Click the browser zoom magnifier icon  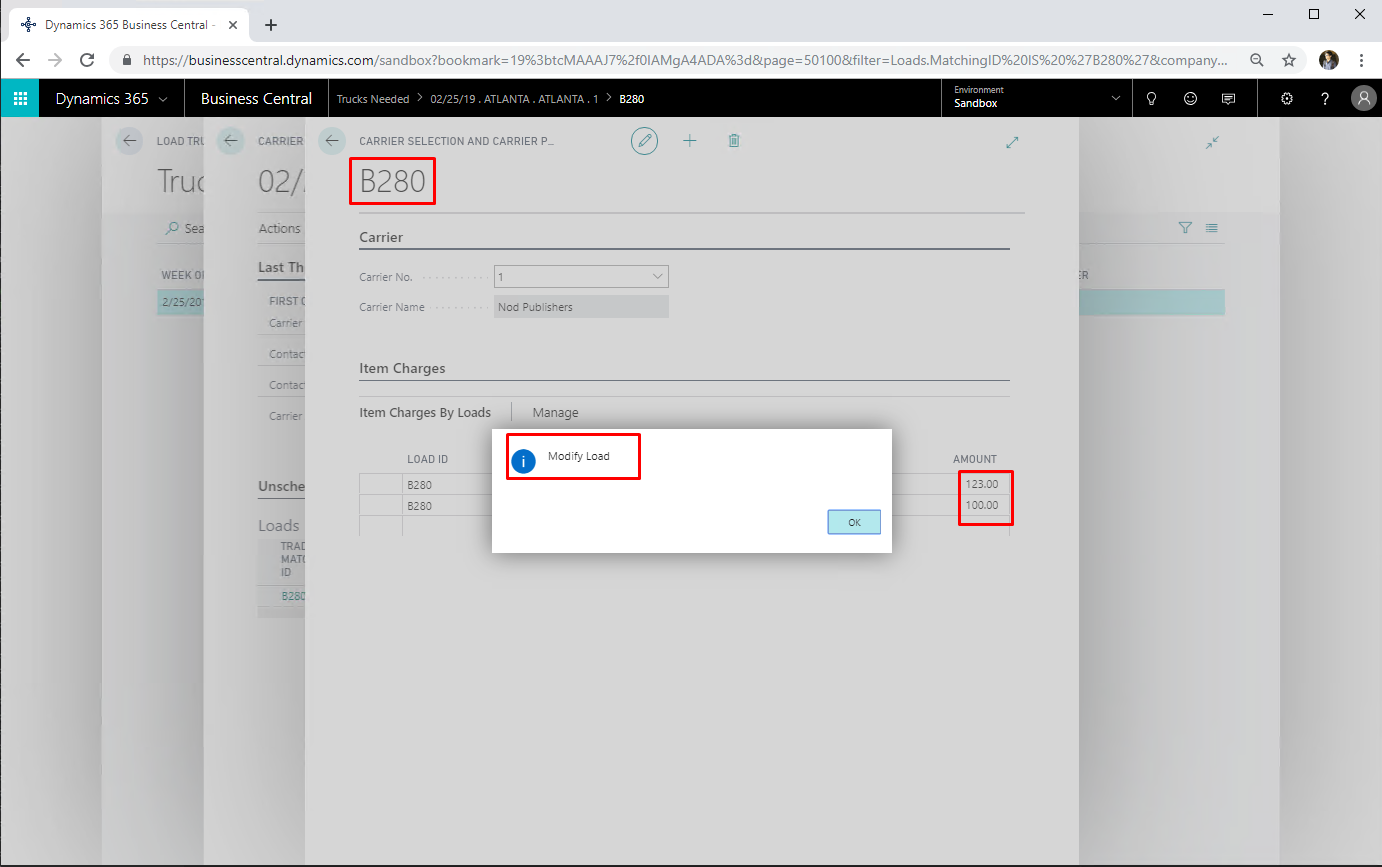(x=1256, y=60)
